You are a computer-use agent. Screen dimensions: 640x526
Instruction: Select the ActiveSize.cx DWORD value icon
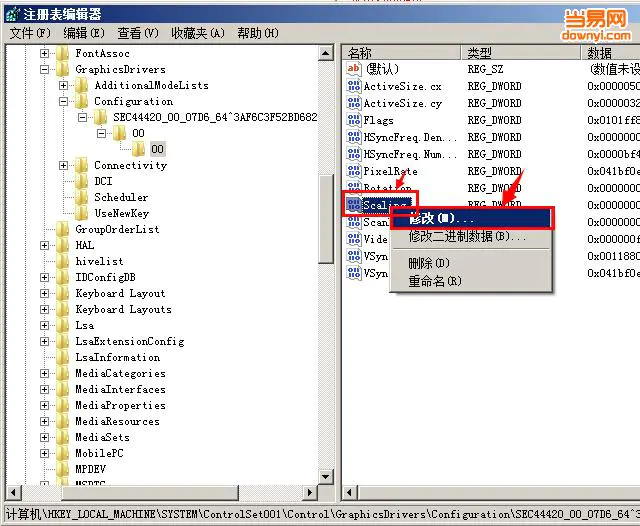click(x=353, y=86)
